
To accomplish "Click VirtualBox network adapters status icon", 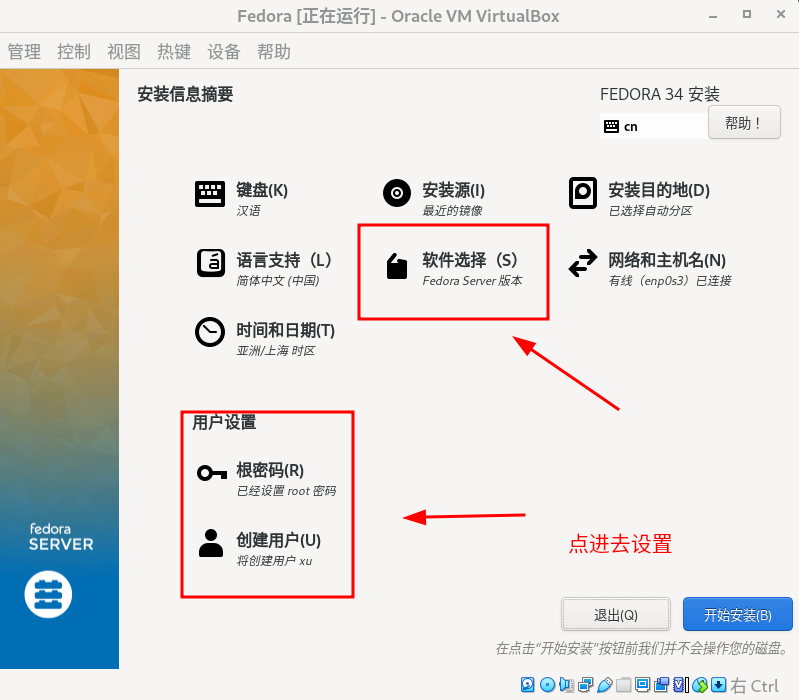I will coord(585,685).
